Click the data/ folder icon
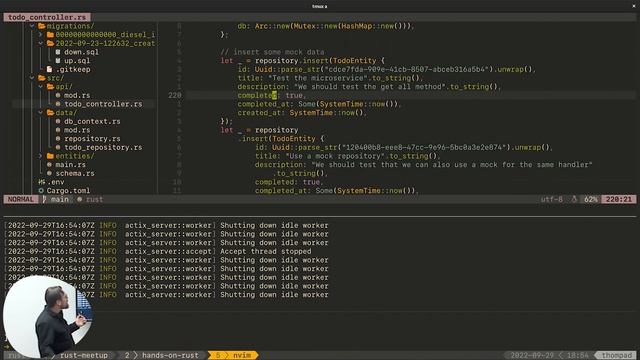Viewport: 640px width, 360px height. pos(50,113)
